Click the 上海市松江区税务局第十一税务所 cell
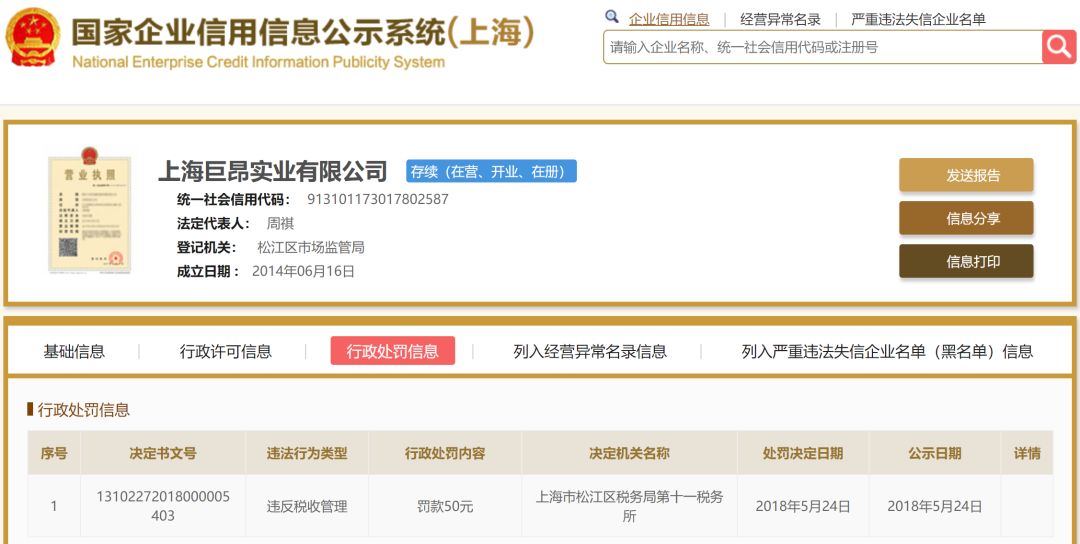 630,506
